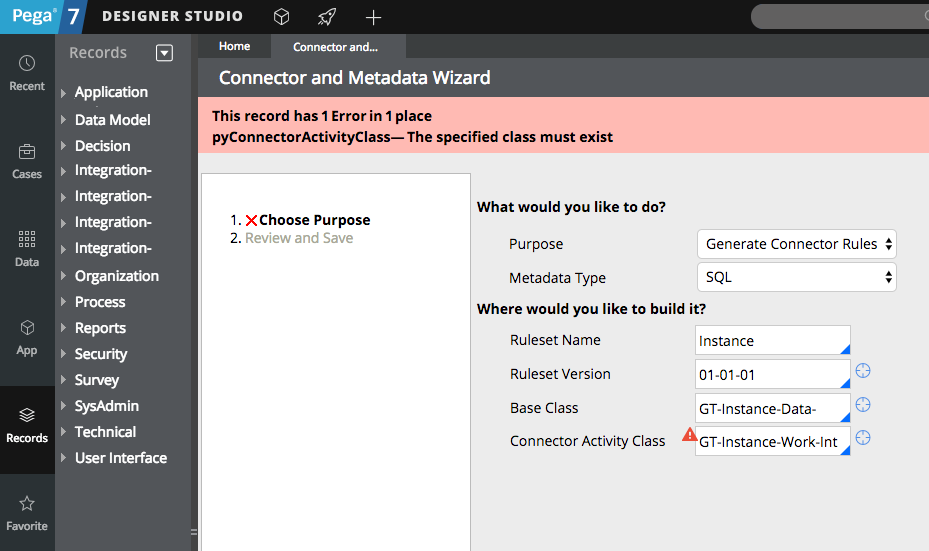Click the Choose Purpose step
Viewport: 929px width, 551px height.
pyautogui.click(x=315, y=220)
